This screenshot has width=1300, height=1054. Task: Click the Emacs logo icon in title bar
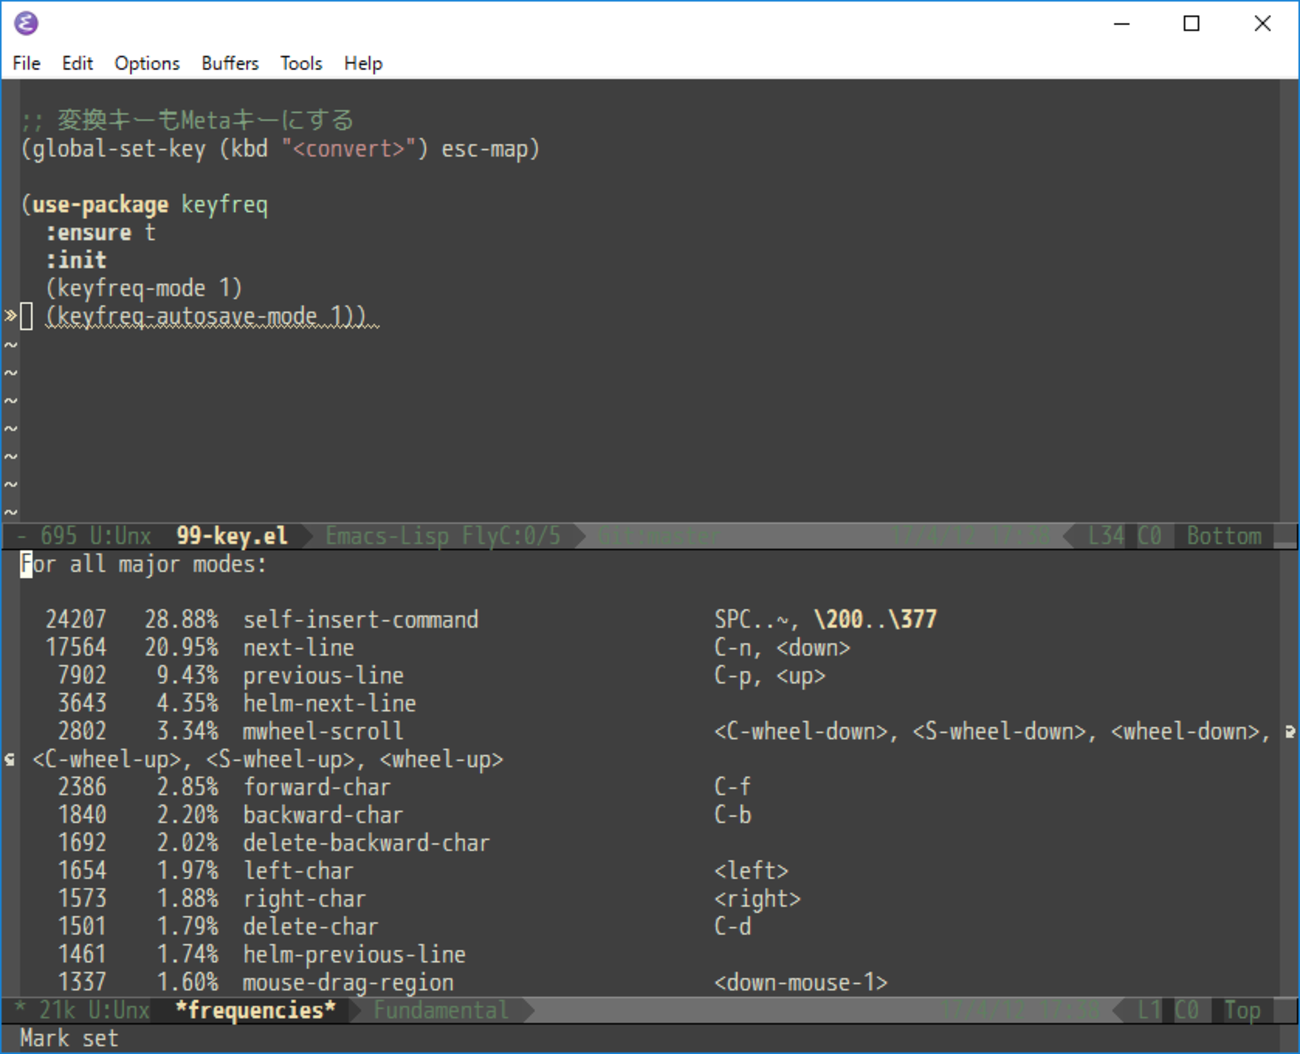point(26,23)
